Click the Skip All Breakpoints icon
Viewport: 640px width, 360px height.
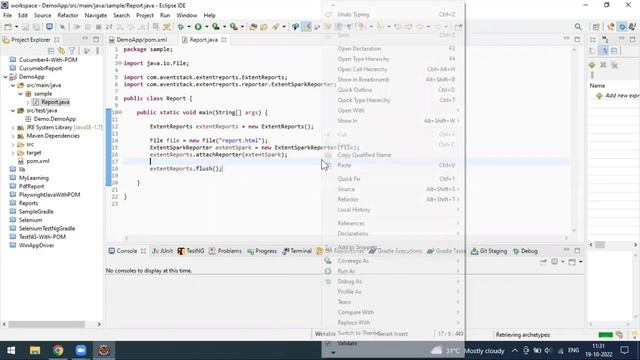point(62,27)
